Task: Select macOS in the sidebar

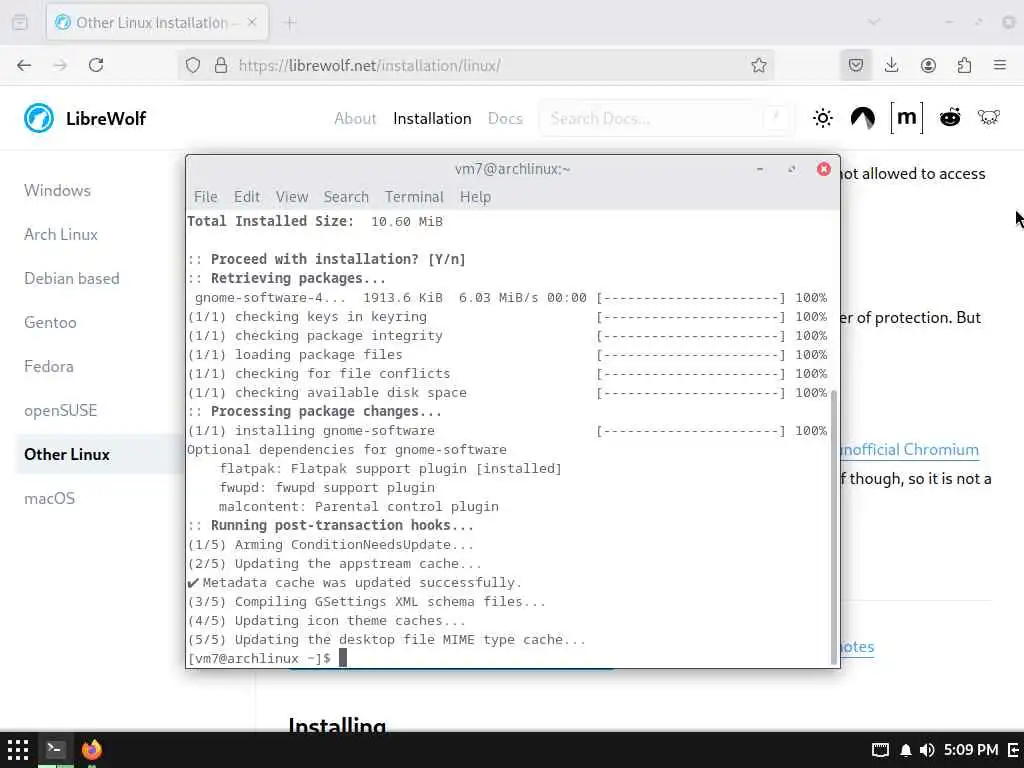Action: pos(50,499)
